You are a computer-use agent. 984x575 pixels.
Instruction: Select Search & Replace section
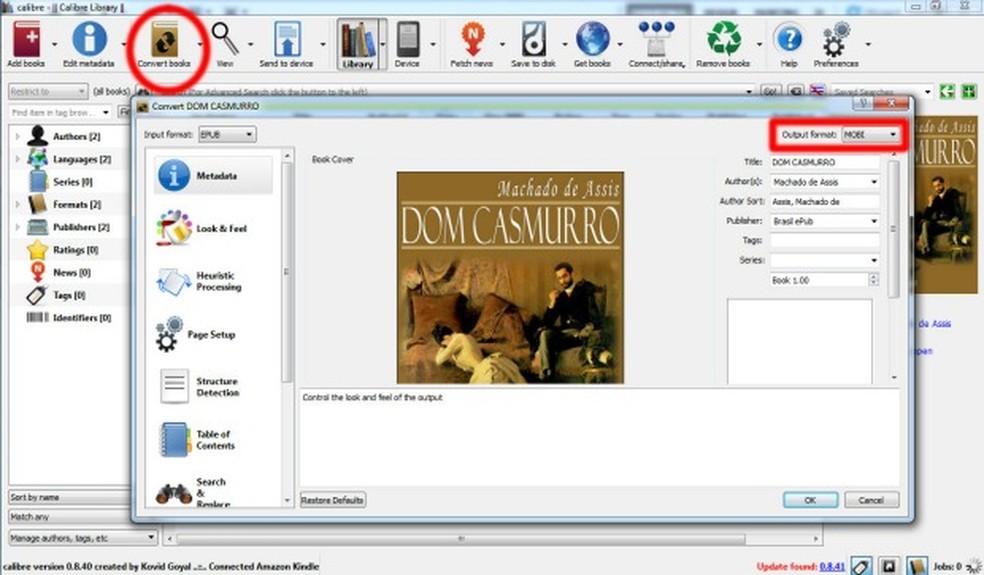(x=213, y=492)
